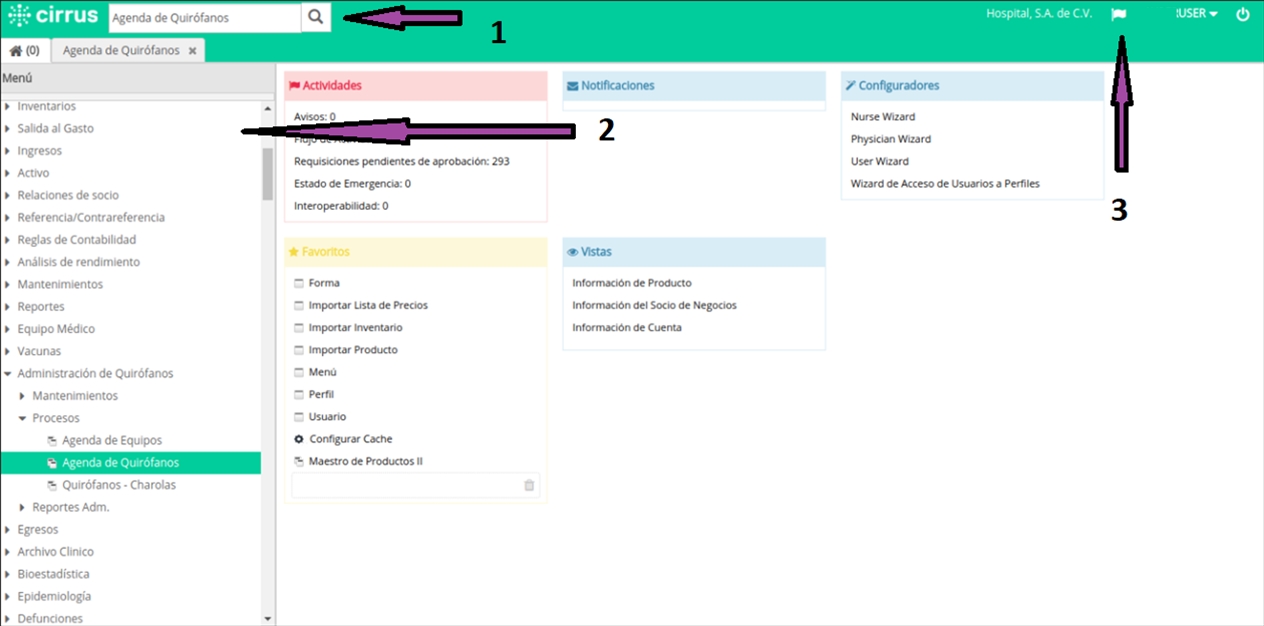Open the Vacunas menu entry
This screenshot has height=626, width=1264.
click(x=39, y=351)
